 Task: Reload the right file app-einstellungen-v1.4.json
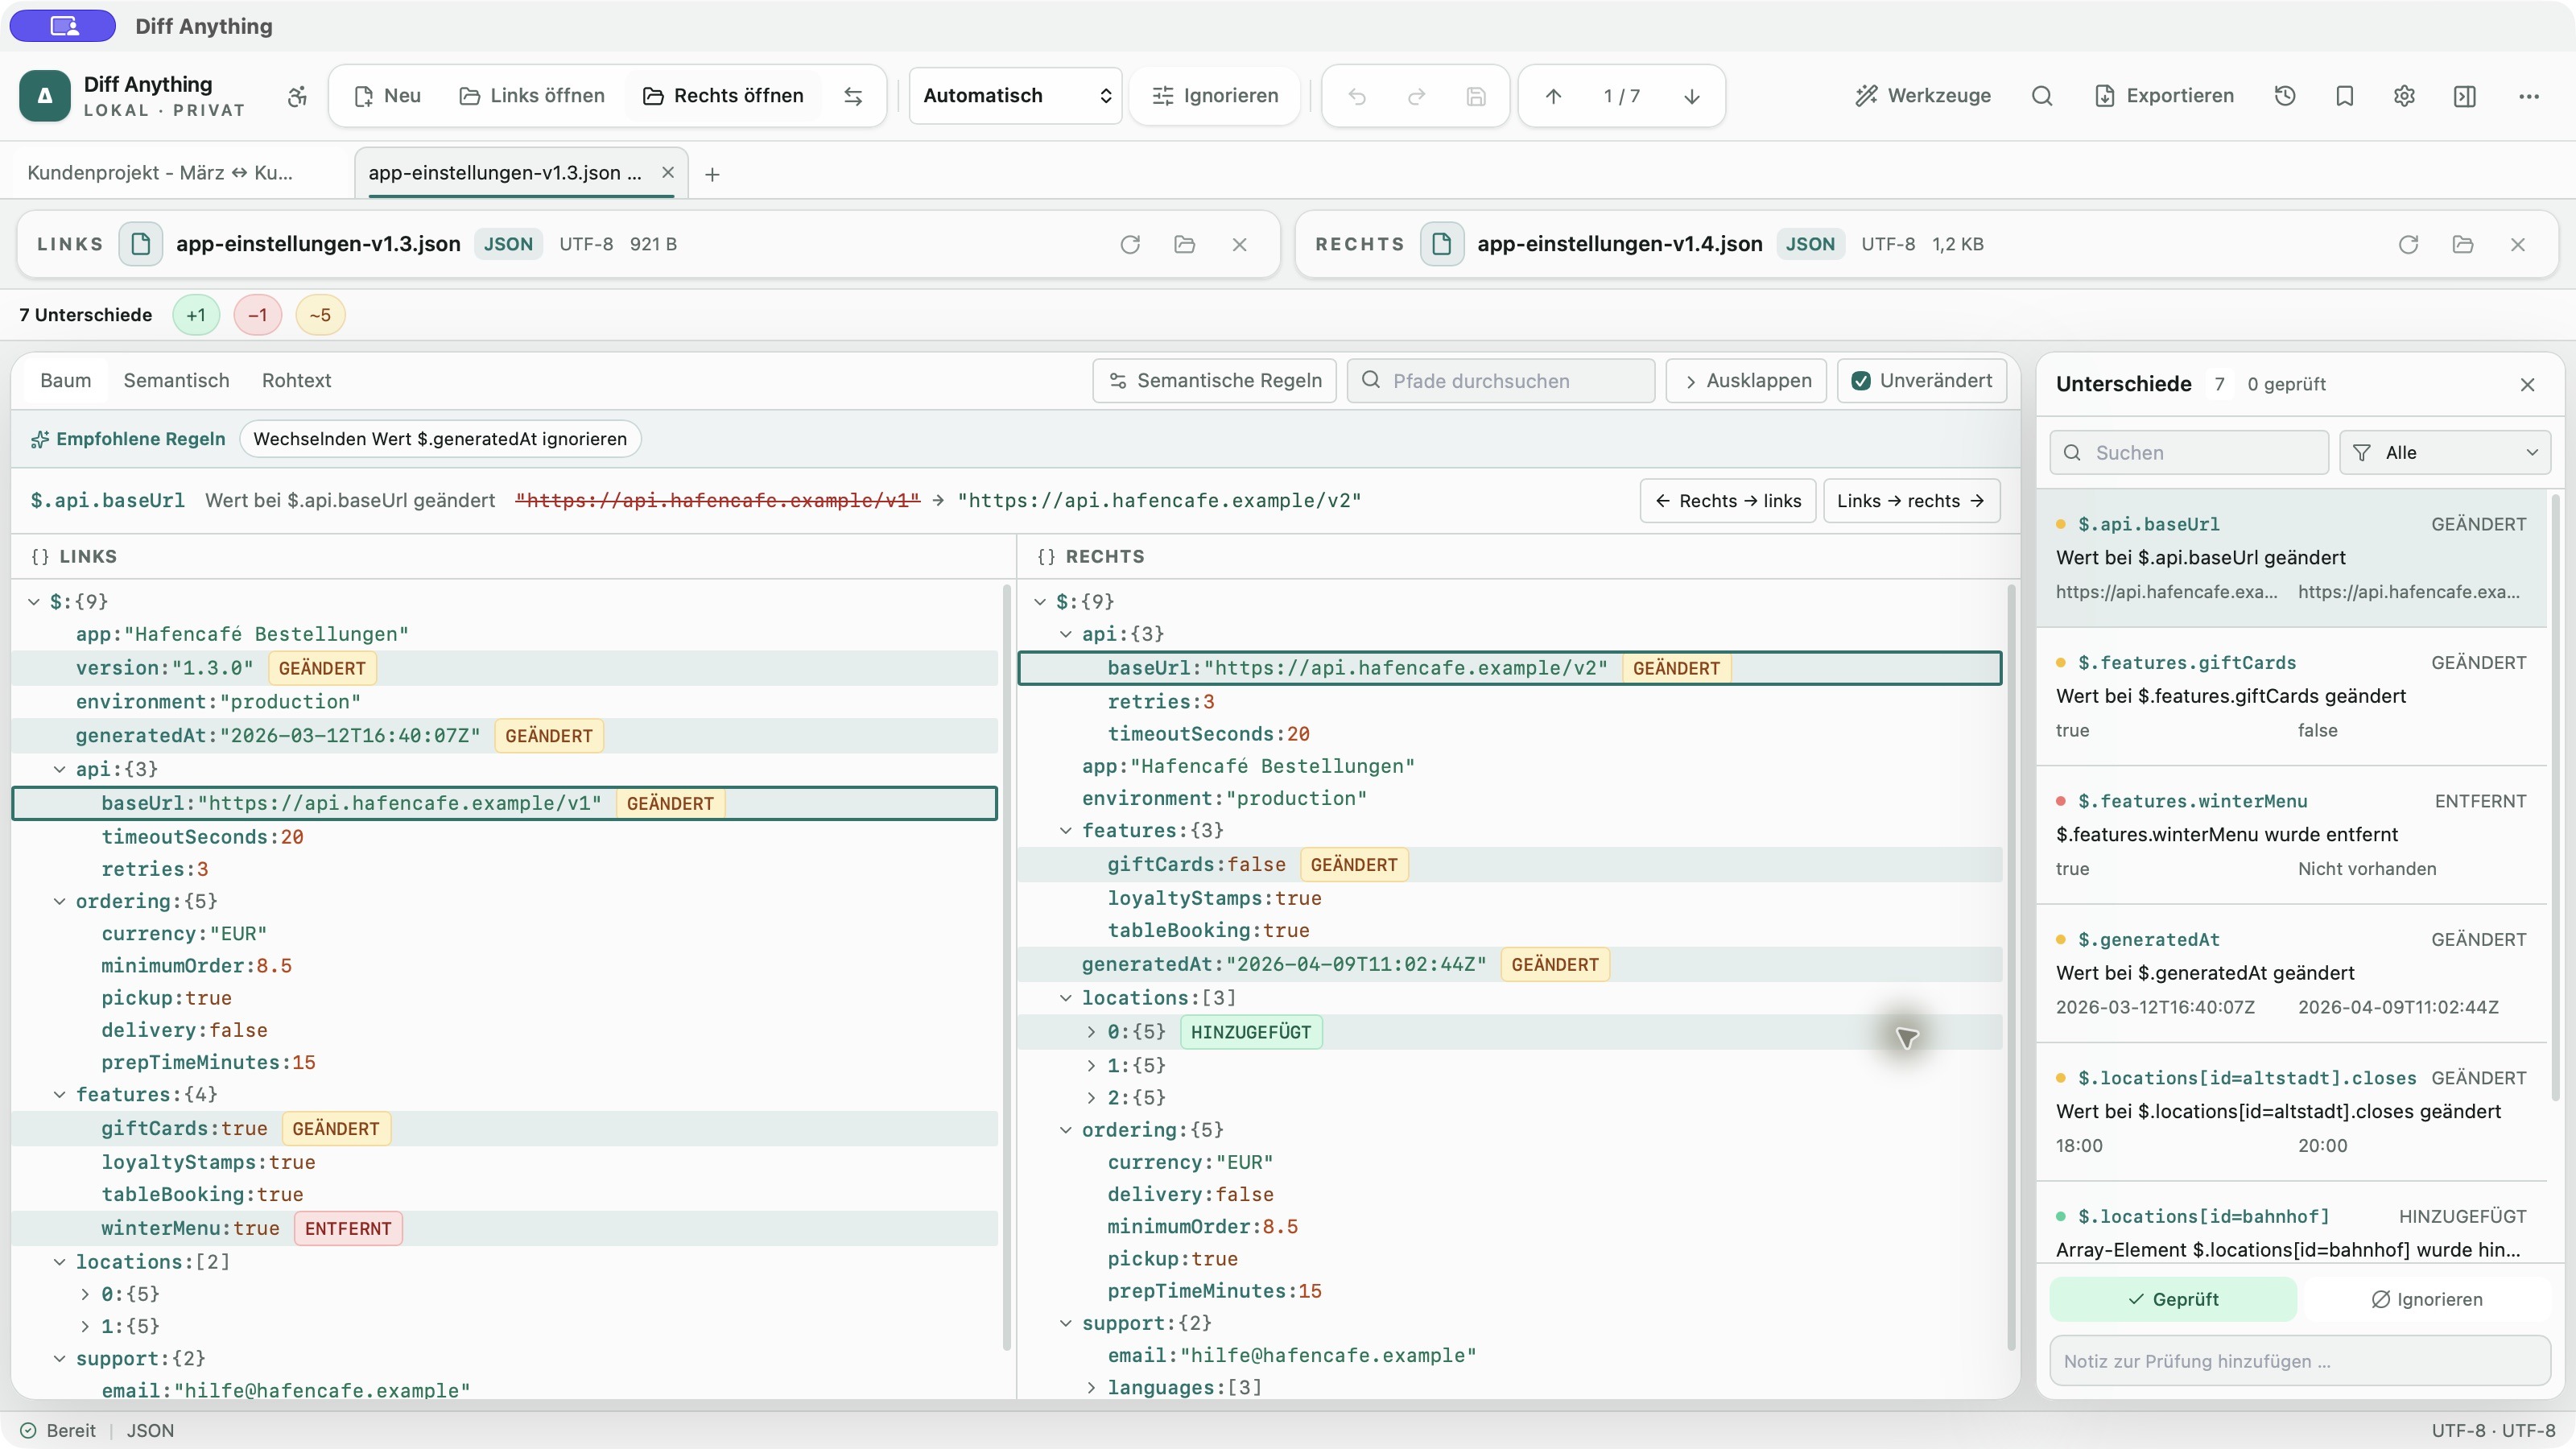(x=2408, y=244)
